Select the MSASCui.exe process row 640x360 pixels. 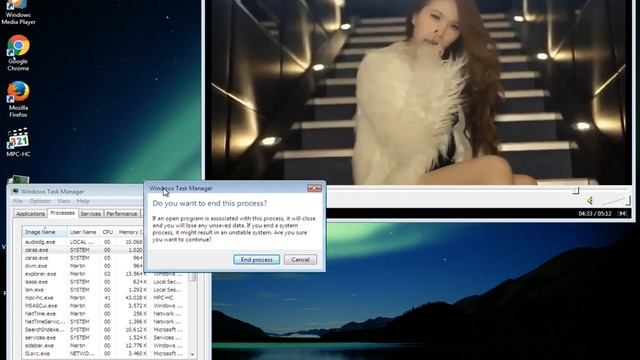[106, 306]
